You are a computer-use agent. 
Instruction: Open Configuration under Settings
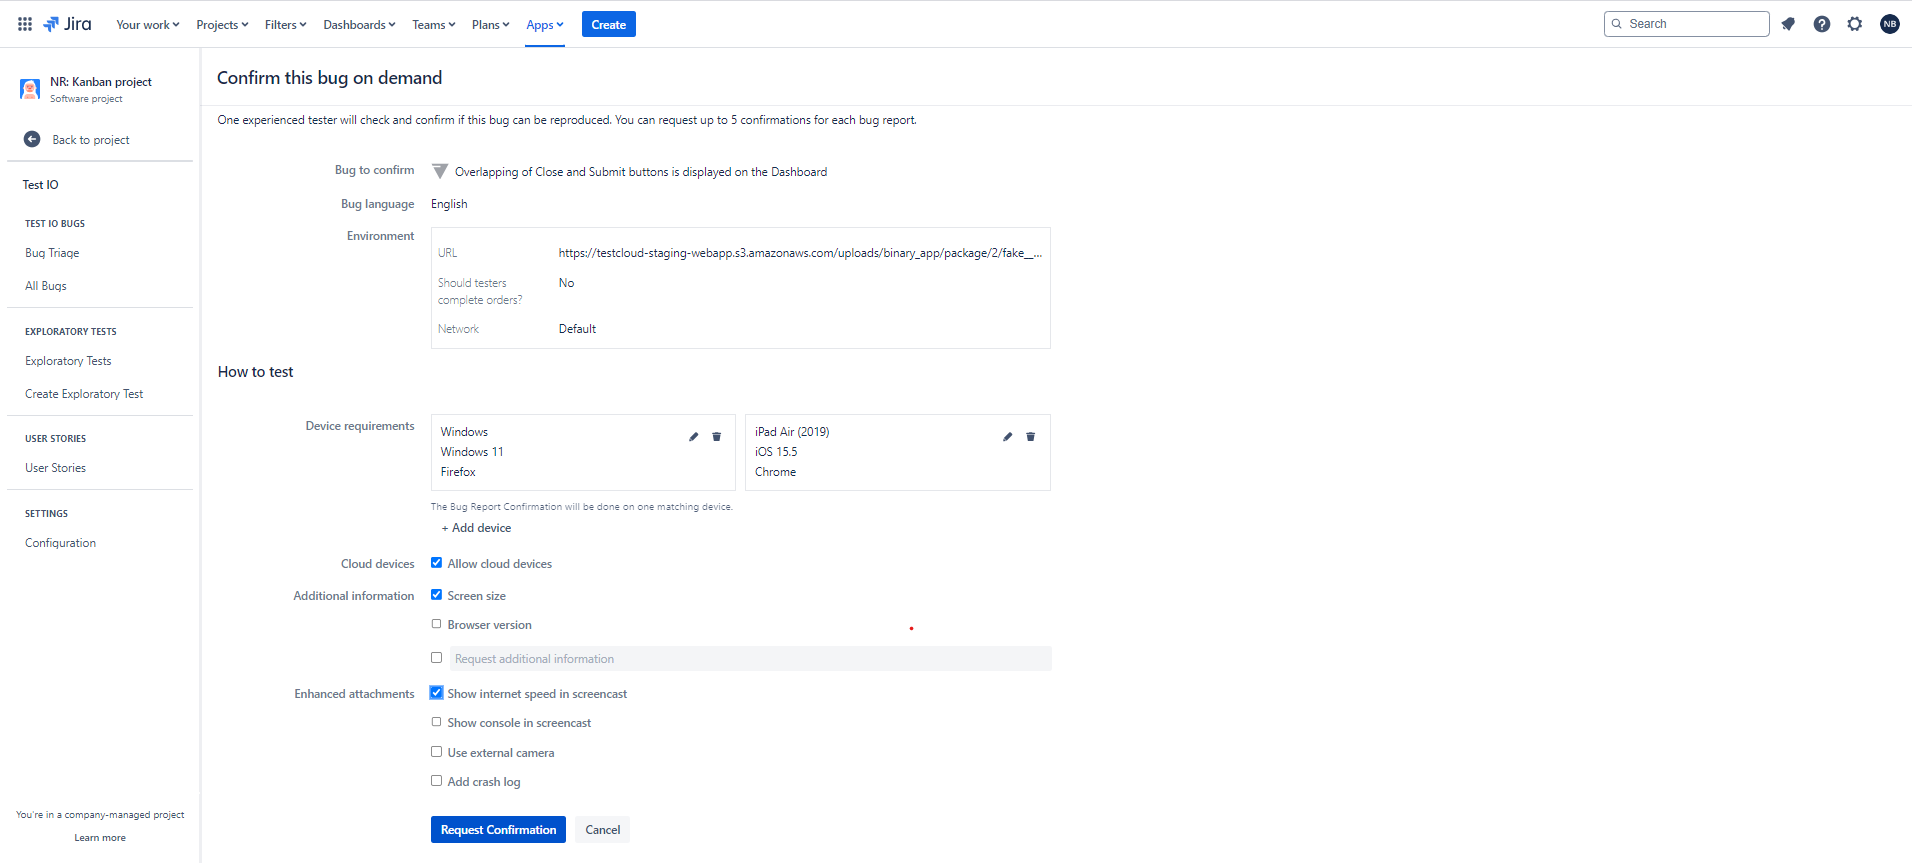click(60, 543)
